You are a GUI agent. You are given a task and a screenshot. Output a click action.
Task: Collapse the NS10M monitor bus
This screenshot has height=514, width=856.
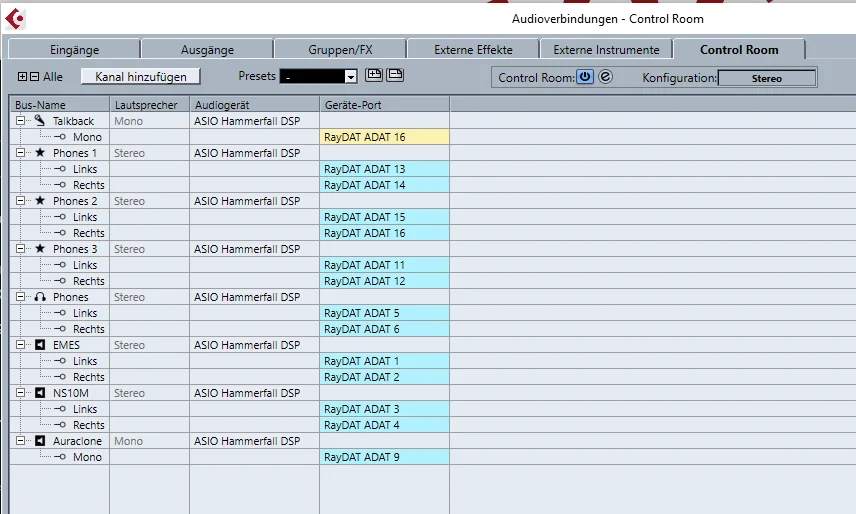pyautogui.click(x=20, y=392)
